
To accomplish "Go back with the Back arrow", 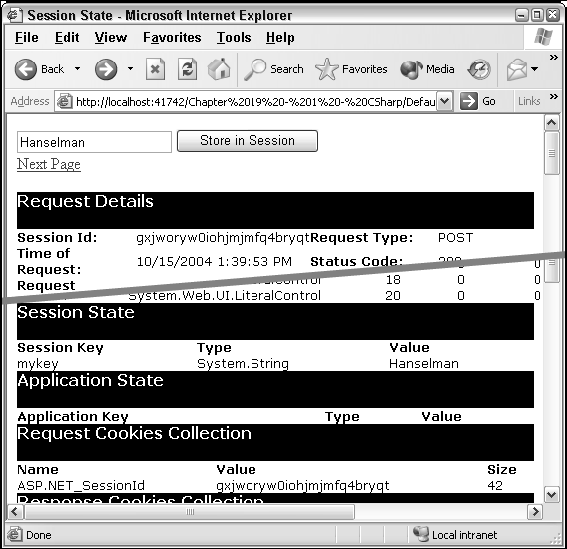I will point(39,69).
